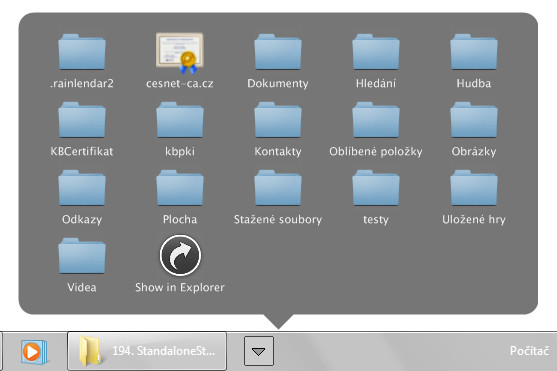This screenshot has width=557, height=371.
Task: Open the Hledání folder icon
Action: point(376,52)
